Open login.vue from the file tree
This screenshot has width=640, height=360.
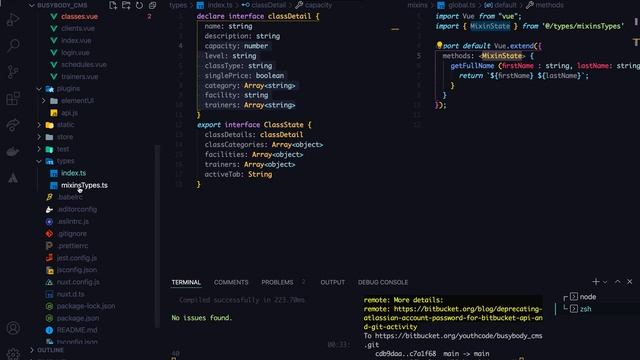75,53
